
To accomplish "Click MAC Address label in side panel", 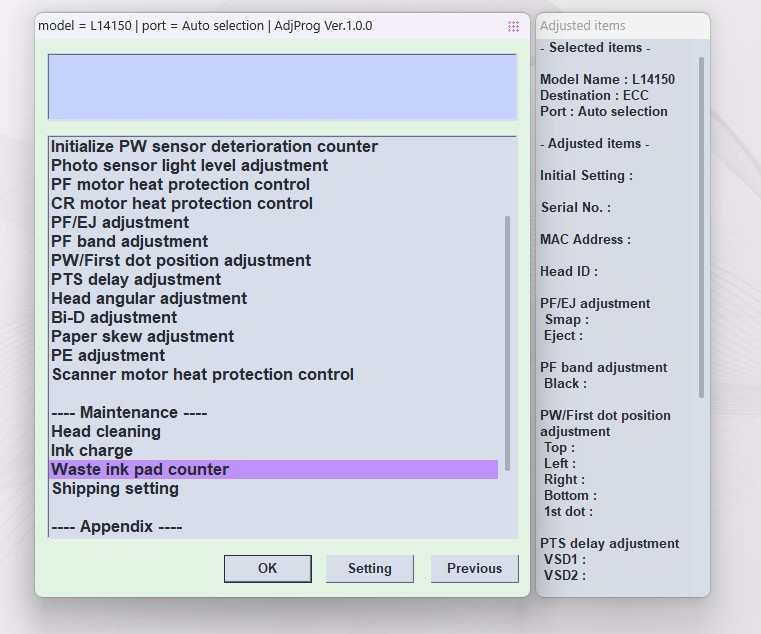I will pos(585,239).
